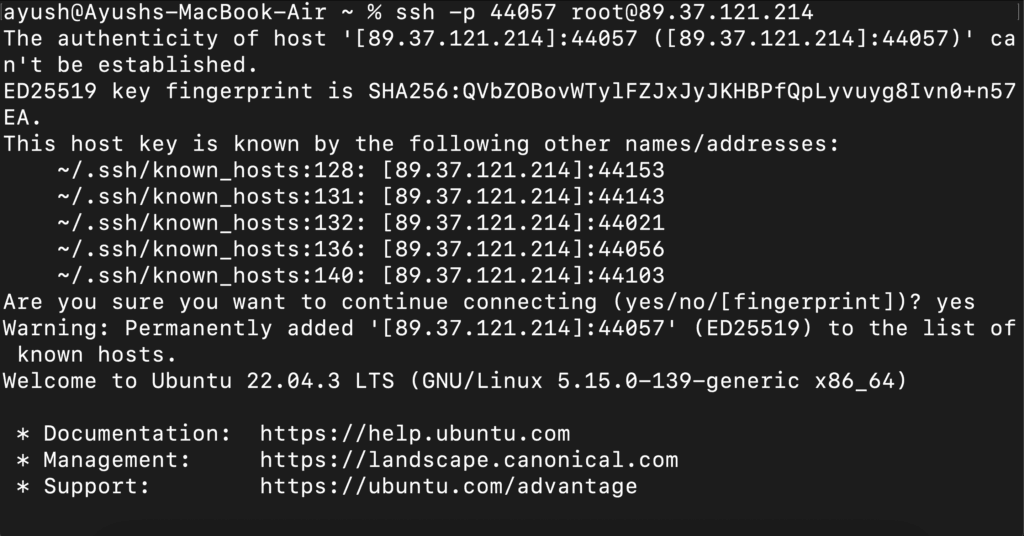
Task: Click the known_hosts:128 entry line
Action: (360, 171)
